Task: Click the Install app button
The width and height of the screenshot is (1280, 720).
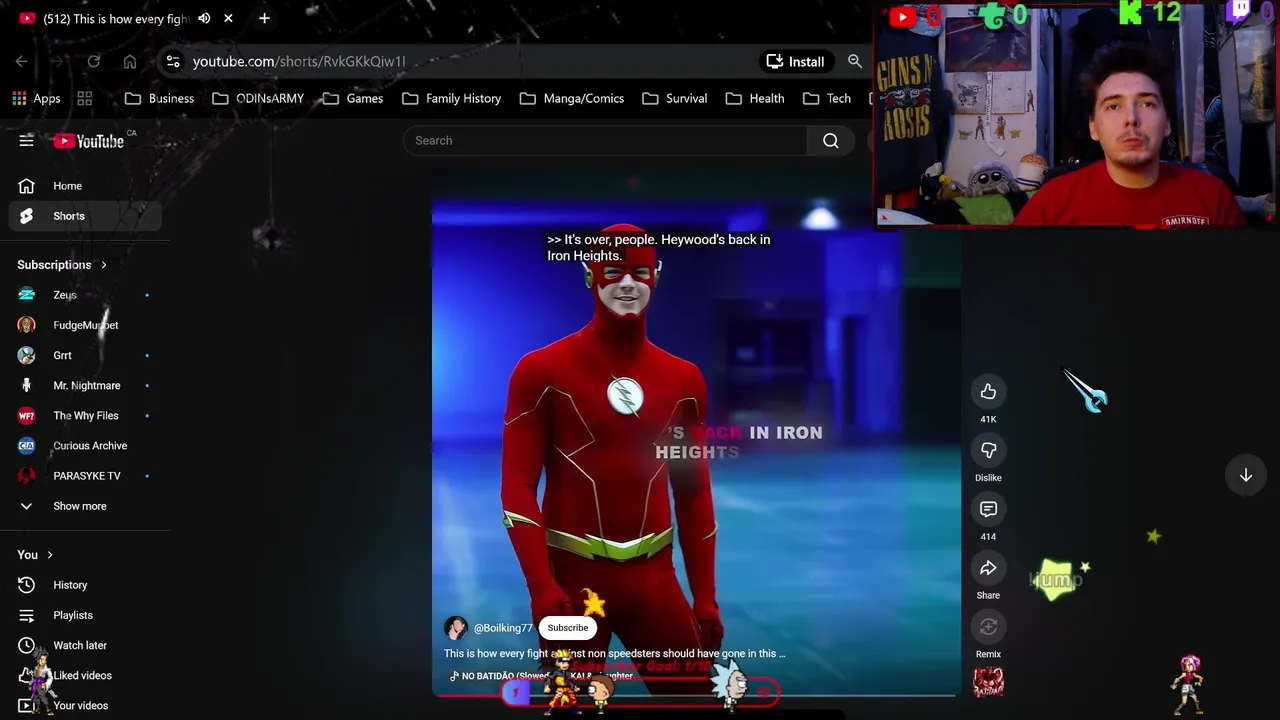Action: click(x=795, y=61)
